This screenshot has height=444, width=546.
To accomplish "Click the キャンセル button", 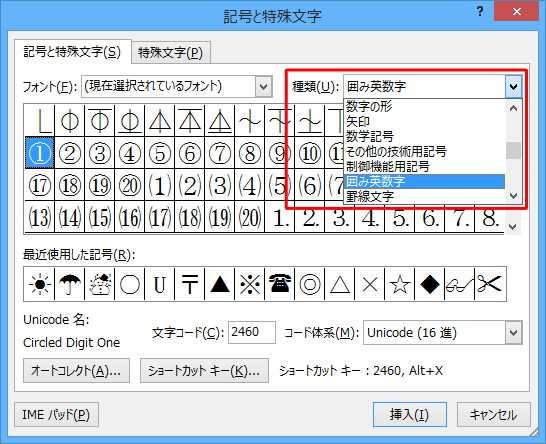I will [493, 414].
